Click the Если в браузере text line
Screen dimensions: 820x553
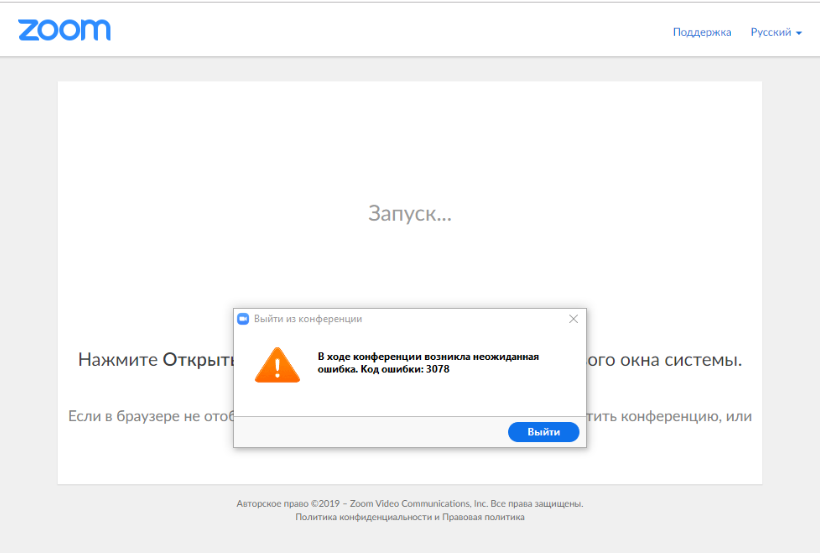(150, 416)
